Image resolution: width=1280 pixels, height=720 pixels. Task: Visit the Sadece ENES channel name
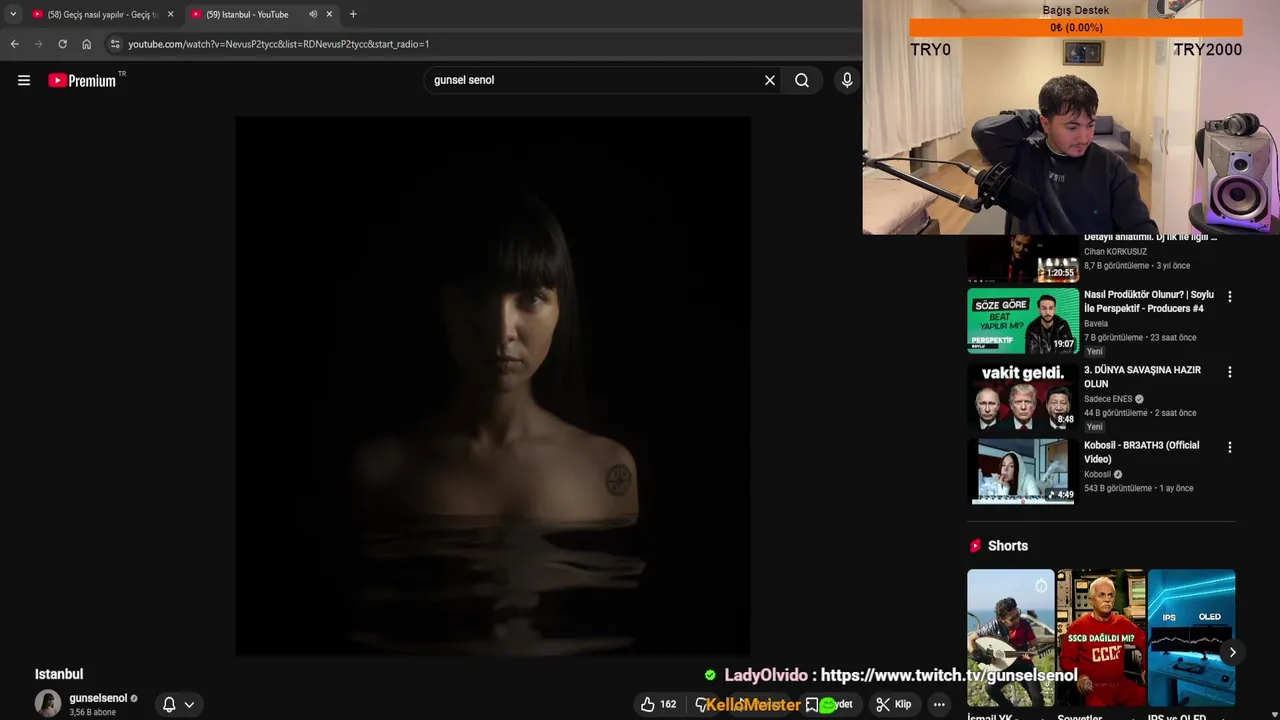tap(1108, 399)
